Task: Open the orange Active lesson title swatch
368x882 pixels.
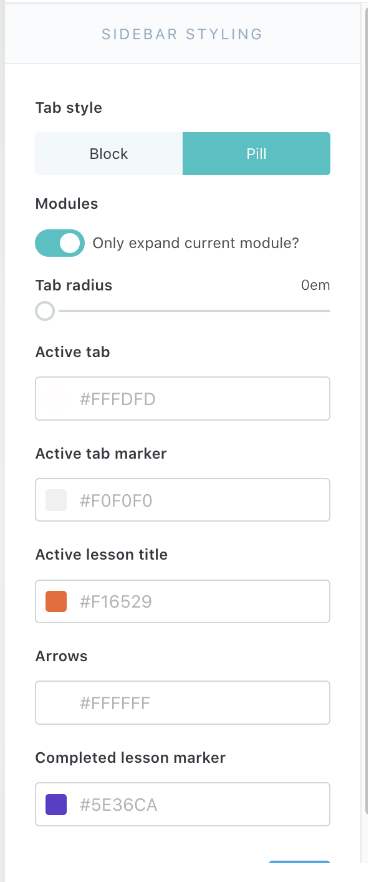Action: pos(56,601)
